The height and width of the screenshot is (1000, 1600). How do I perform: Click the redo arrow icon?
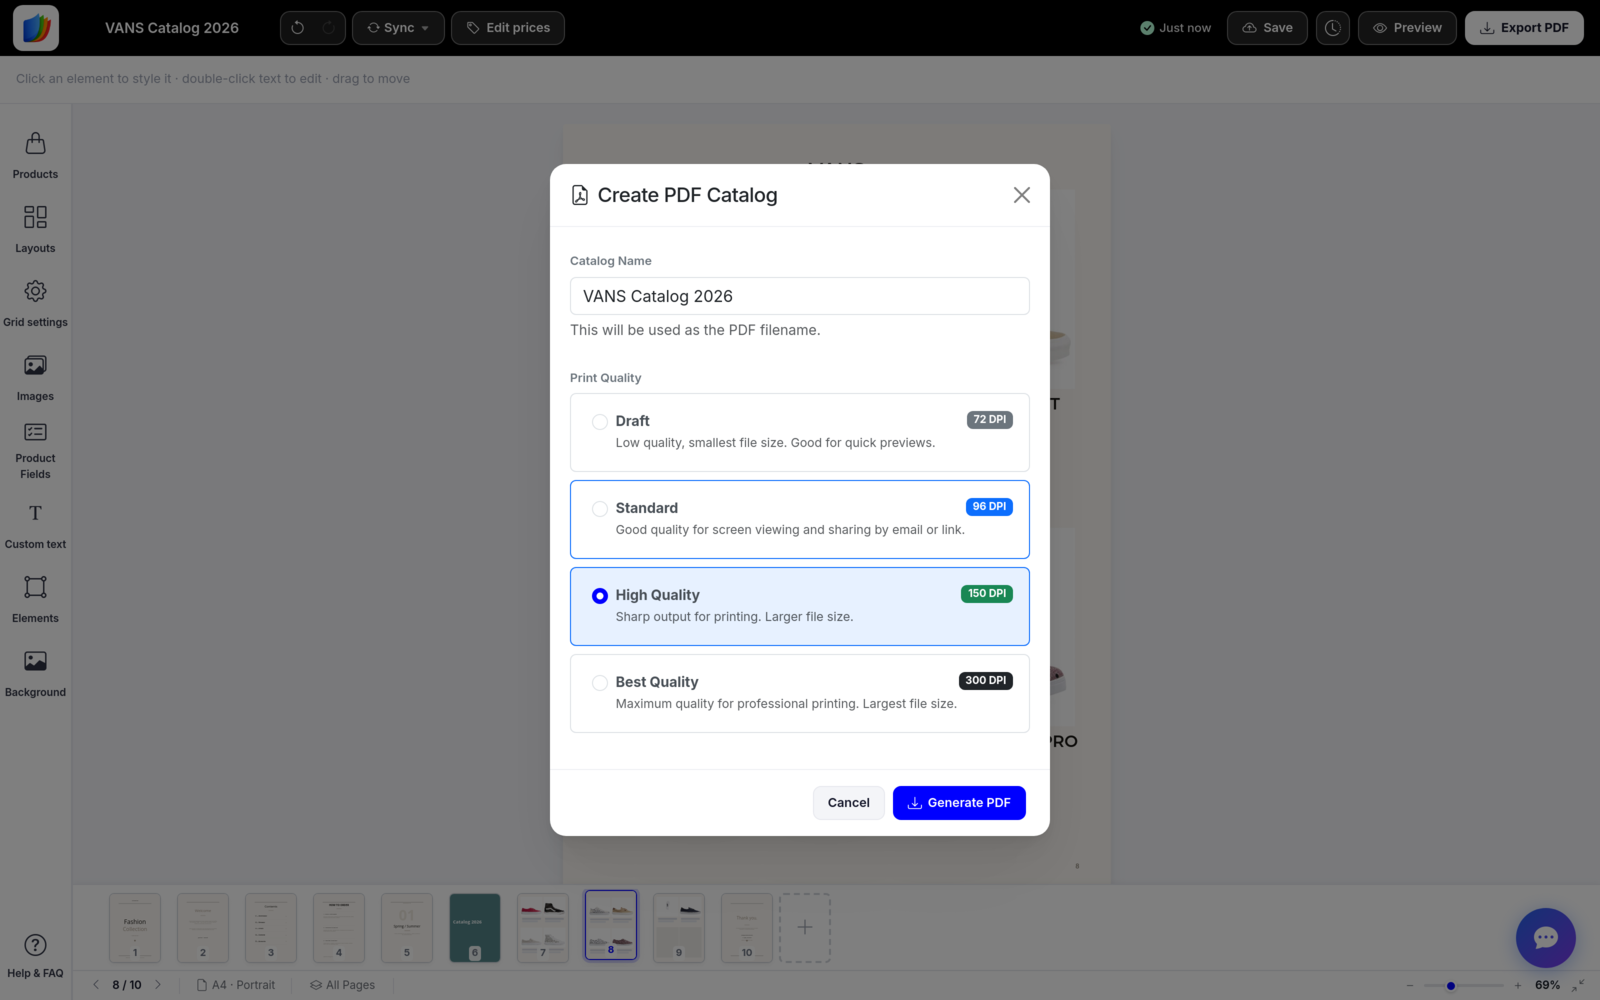[x=328, y=28]
